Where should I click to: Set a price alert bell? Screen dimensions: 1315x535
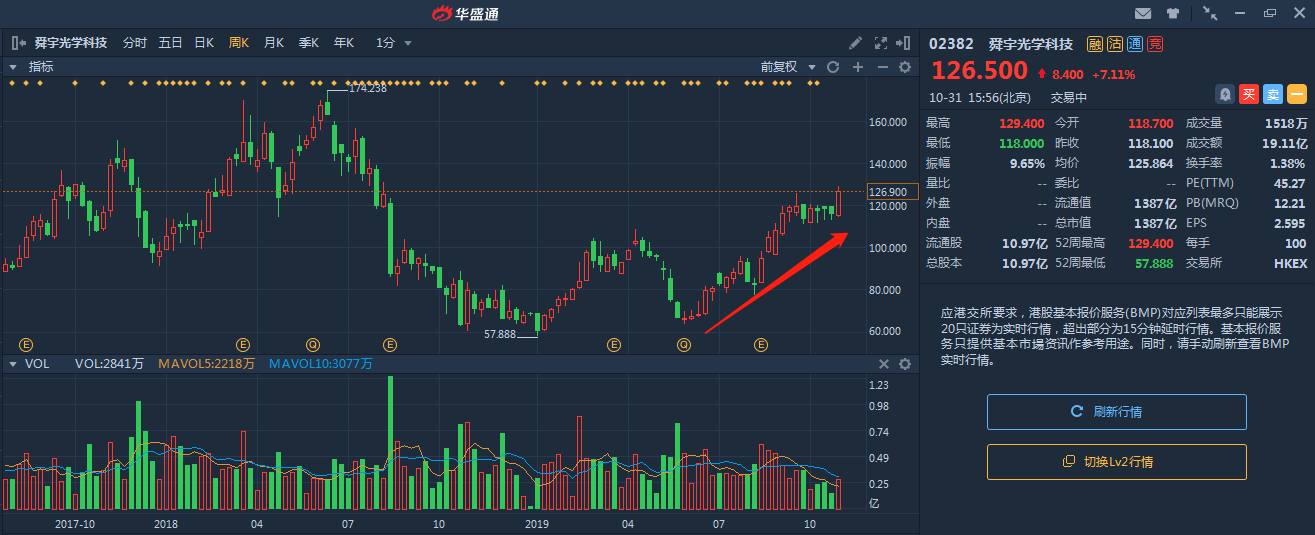coord(1224,94)
